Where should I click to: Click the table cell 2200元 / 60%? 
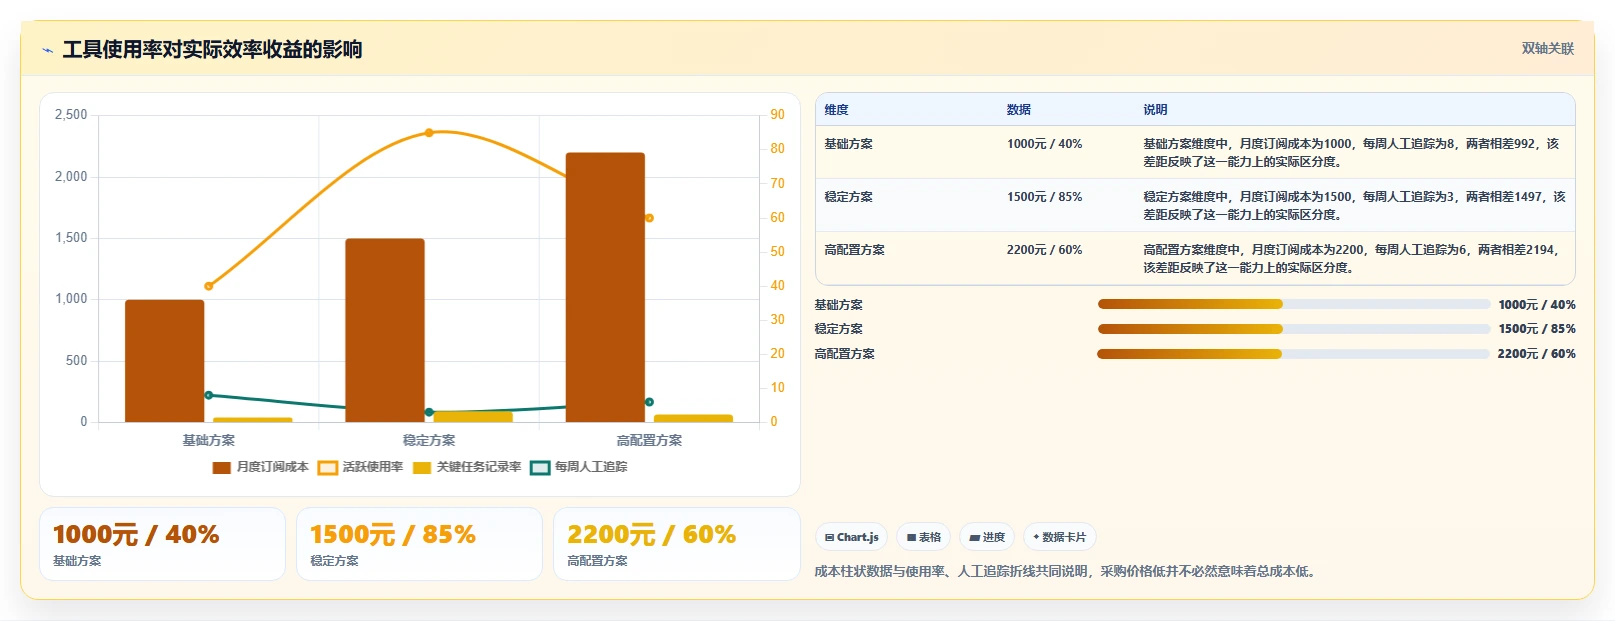1044,250
